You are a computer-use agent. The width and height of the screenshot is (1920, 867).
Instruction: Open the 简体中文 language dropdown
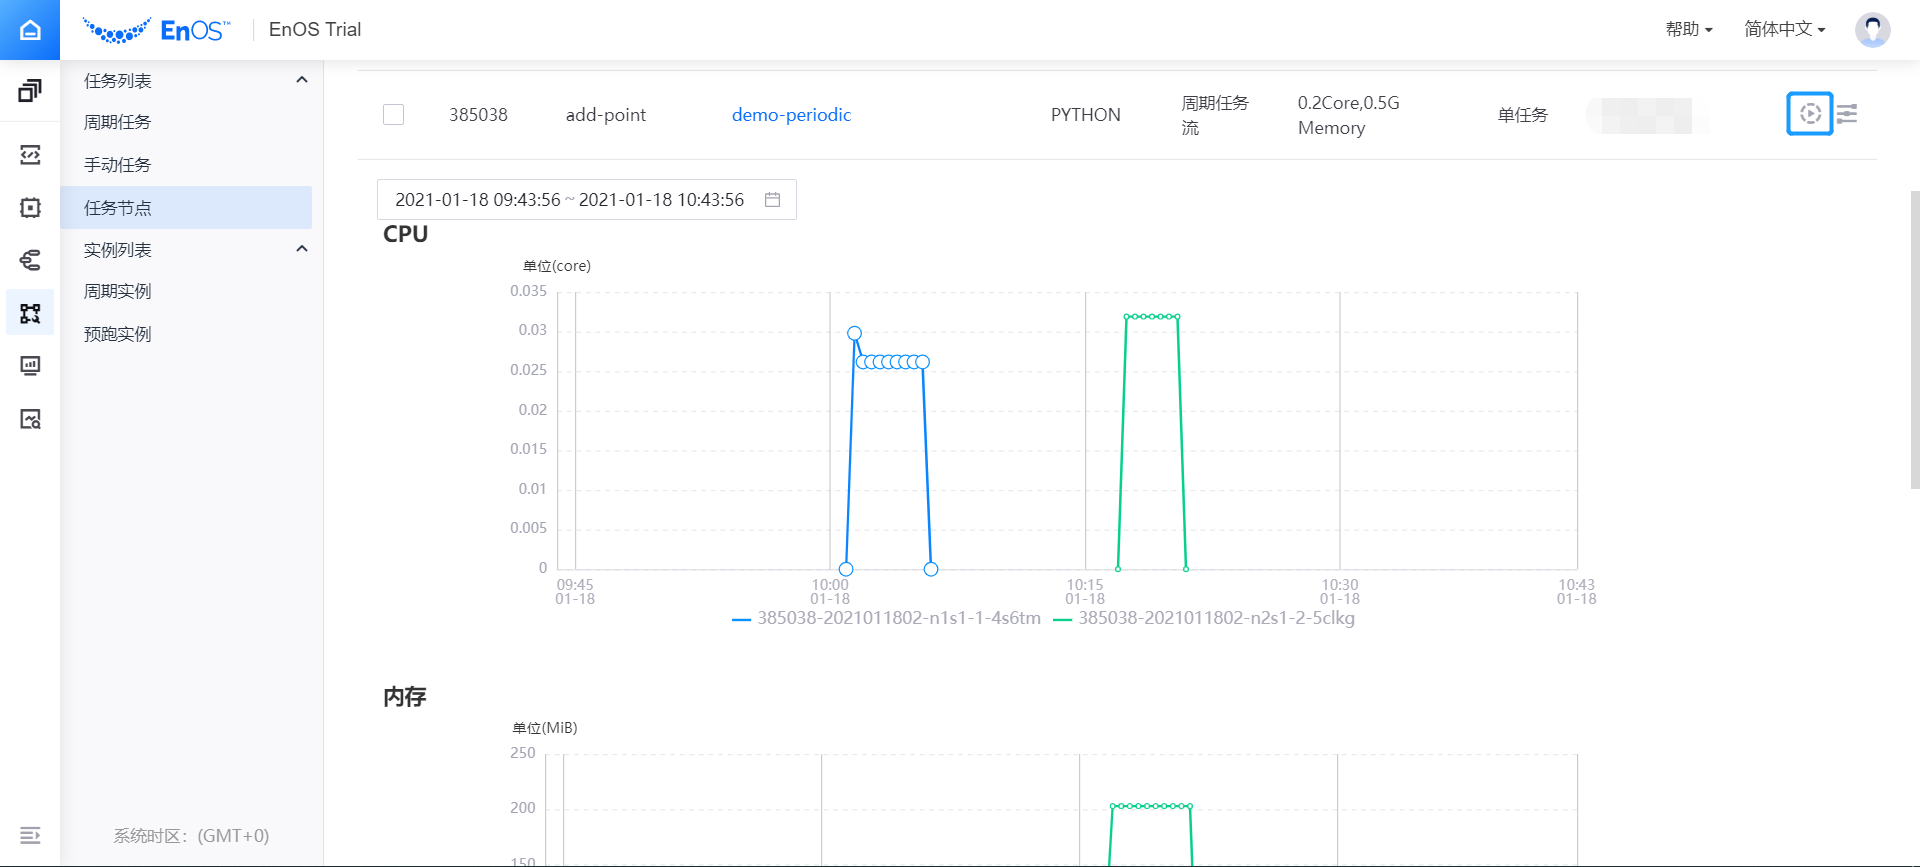click(x=1785, y=29)
